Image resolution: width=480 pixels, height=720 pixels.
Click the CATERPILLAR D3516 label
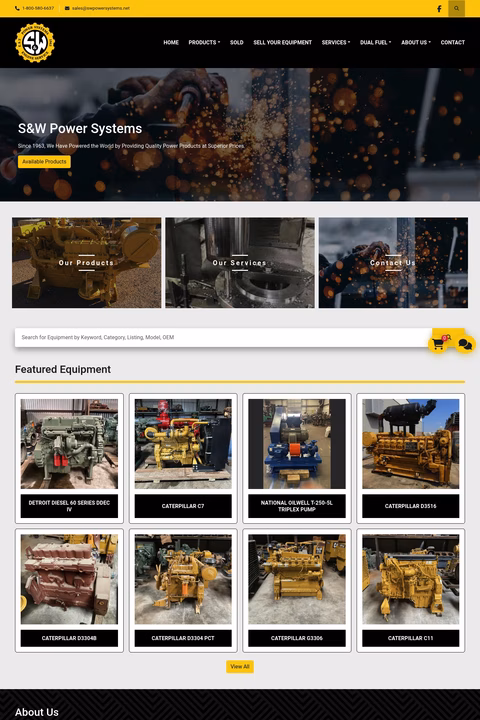411,506
